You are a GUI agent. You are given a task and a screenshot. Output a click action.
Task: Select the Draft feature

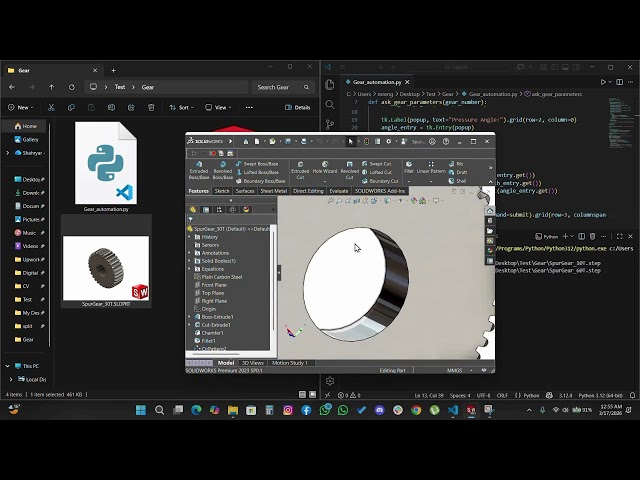pyautogui.click(x=458, y=172)
